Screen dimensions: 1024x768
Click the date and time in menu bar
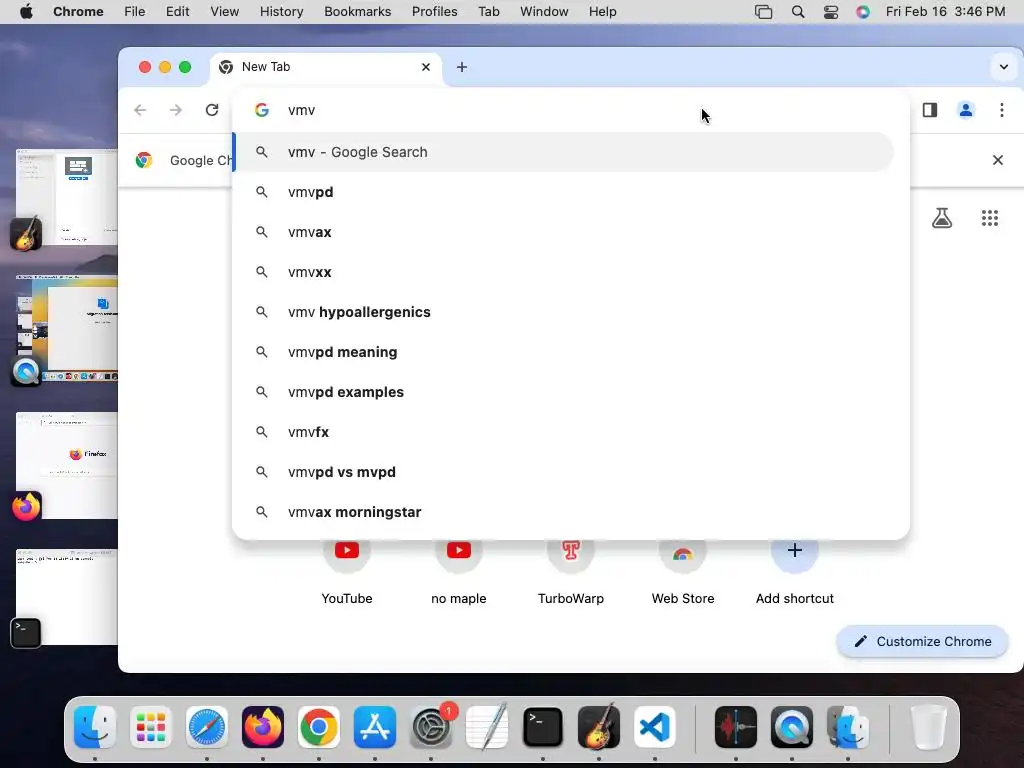945,12
